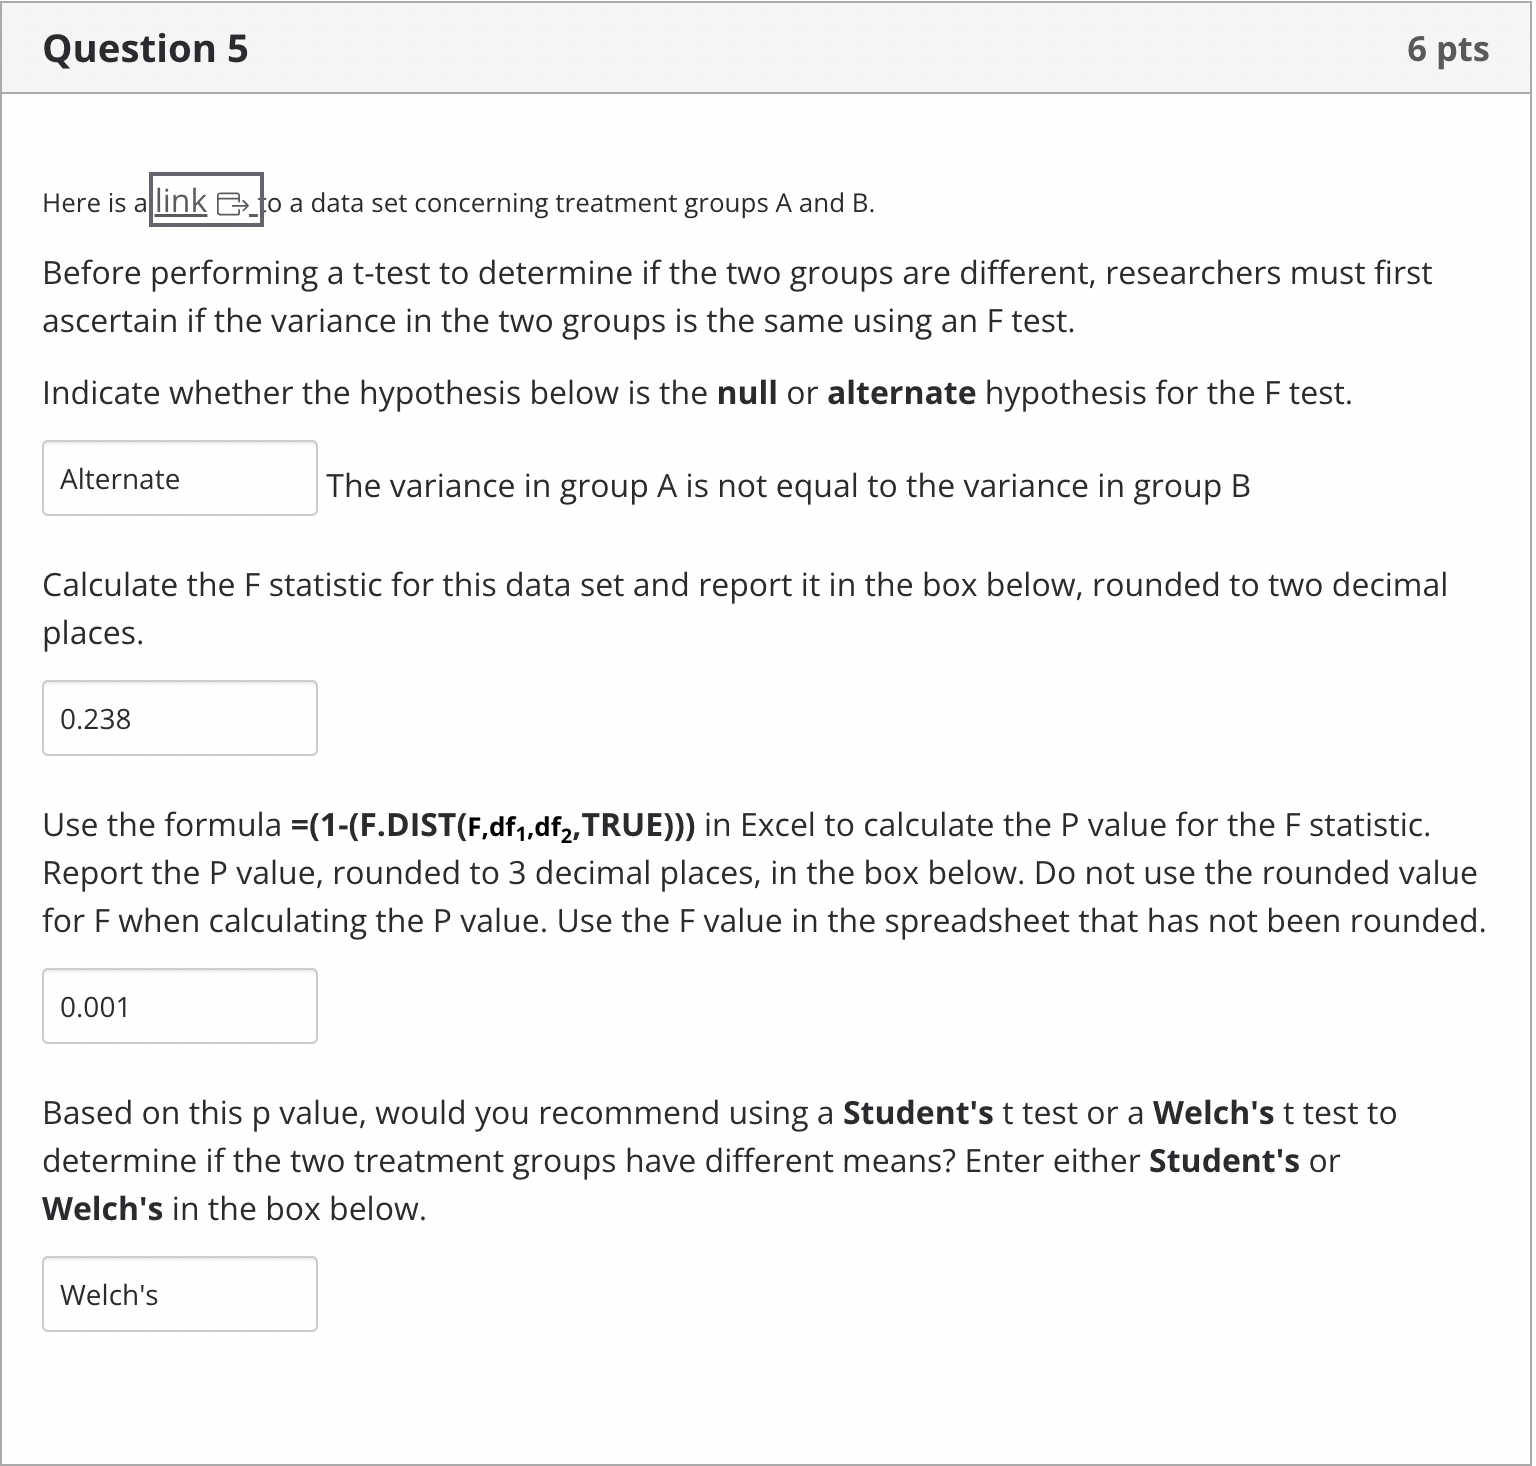Viewport: 1536px width, 1466px height.
Task: Click the P value box containing 0.001
Action: pyautogui.click(x=180, y=1006)
